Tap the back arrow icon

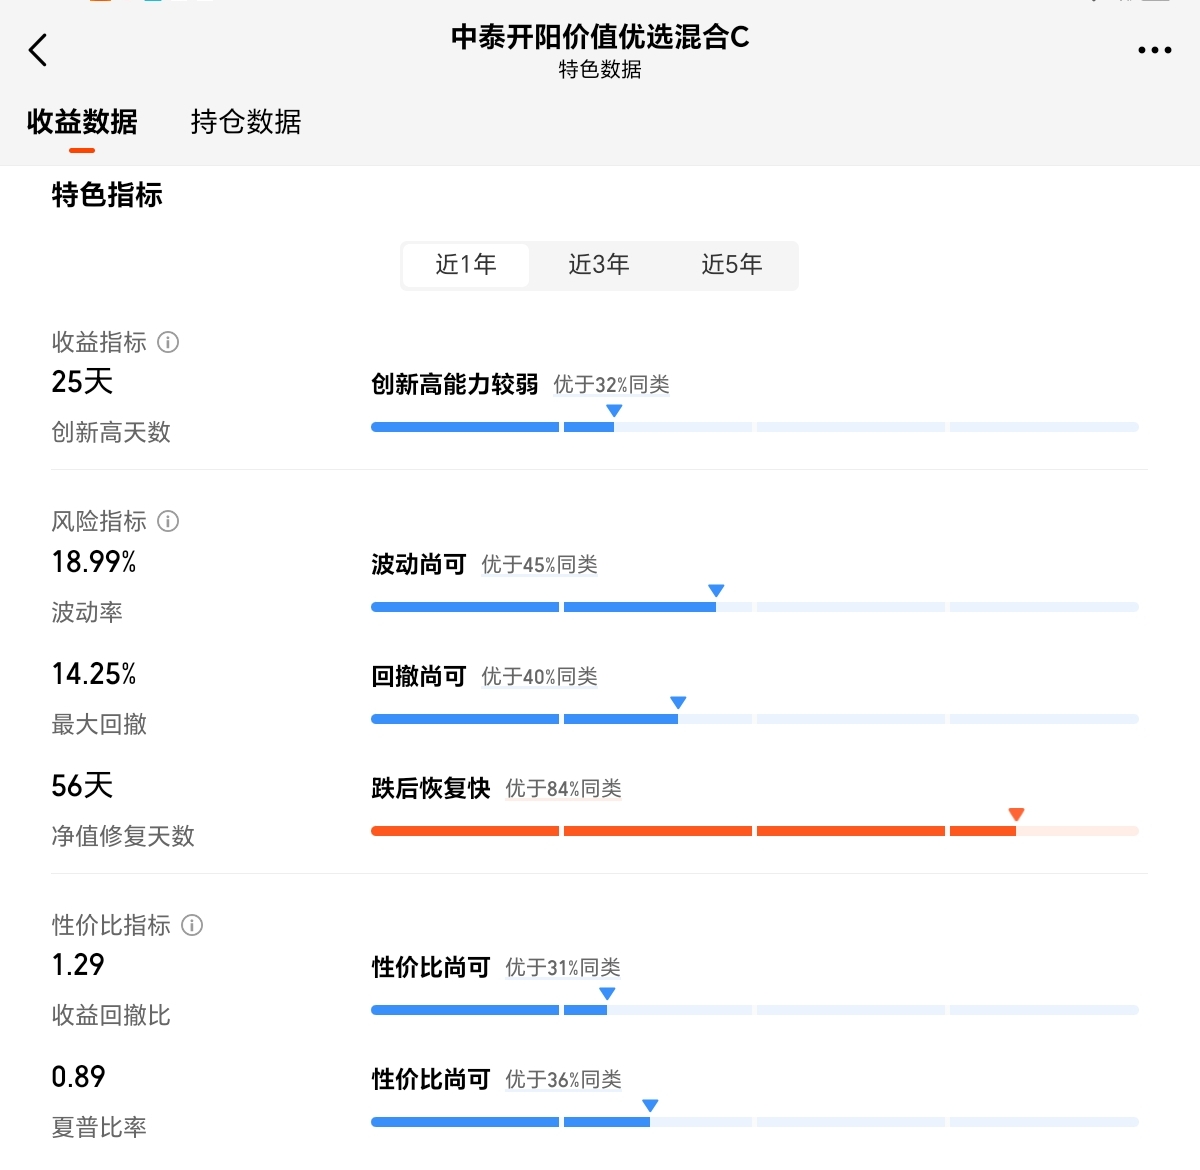[38, 50]
